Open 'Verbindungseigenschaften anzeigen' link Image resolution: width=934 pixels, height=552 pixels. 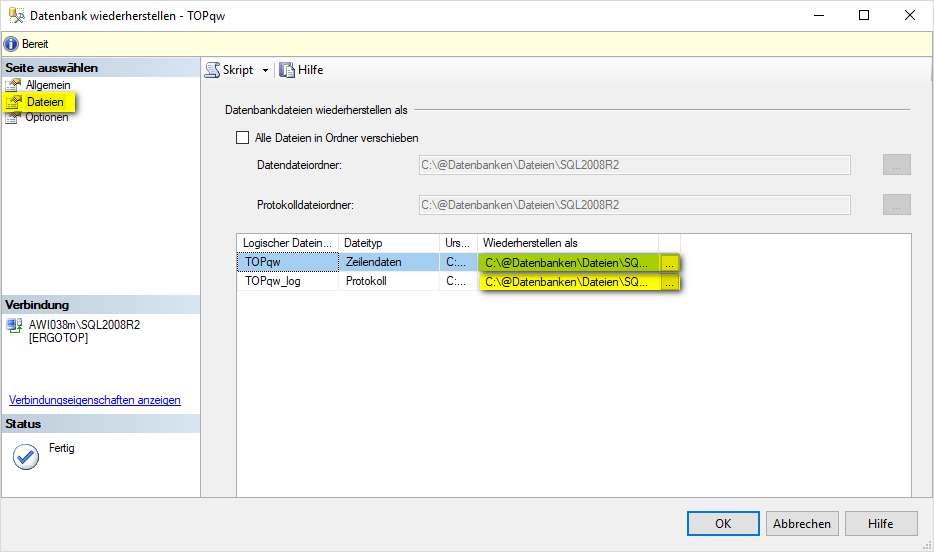(95, 400)
